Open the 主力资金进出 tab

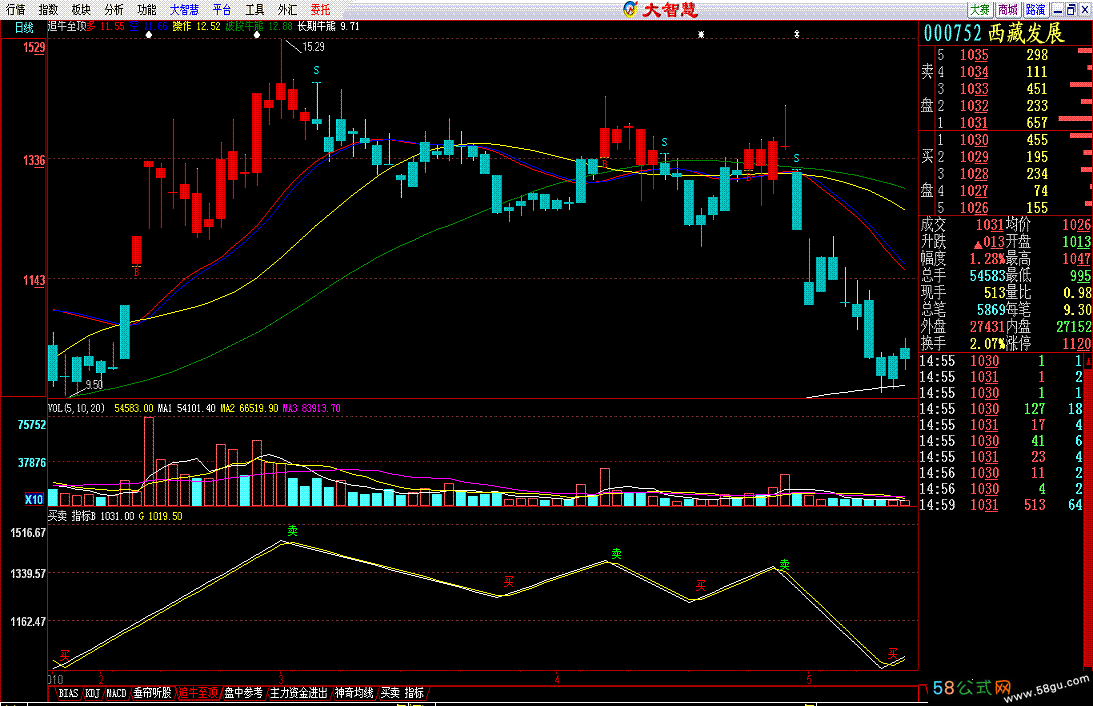(298, 693)
